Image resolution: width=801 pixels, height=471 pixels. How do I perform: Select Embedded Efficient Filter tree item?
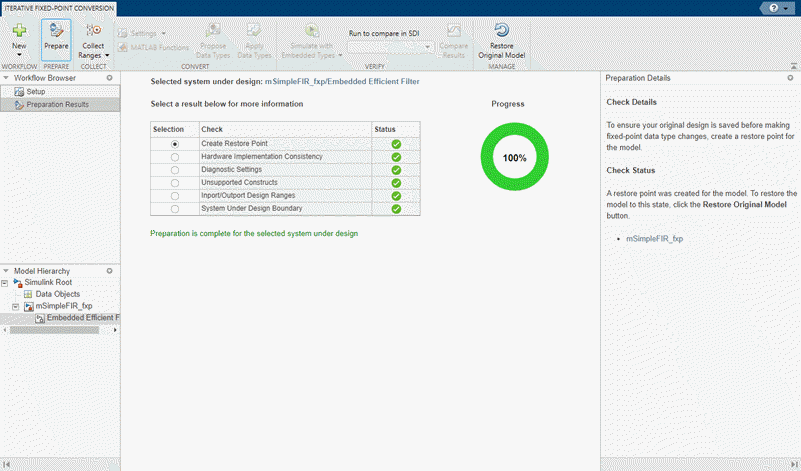83,317
